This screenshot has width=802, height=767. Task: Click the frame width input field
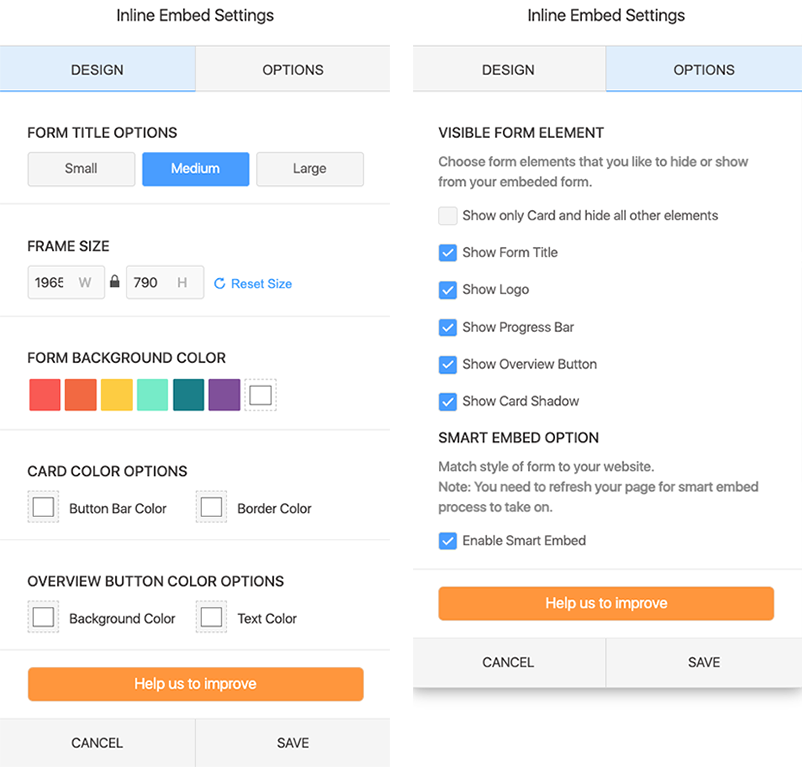50,283
